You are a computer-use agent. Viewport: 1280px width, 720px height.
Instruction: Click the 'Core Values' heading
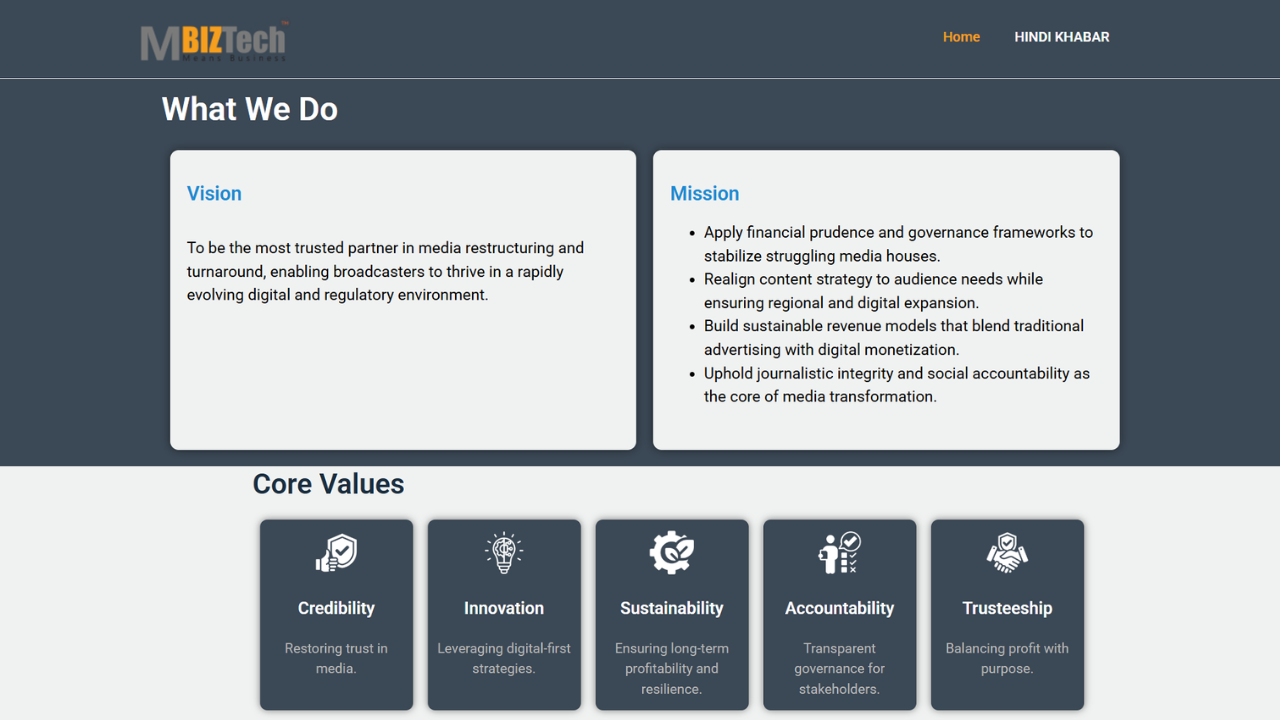coord(329,484)
